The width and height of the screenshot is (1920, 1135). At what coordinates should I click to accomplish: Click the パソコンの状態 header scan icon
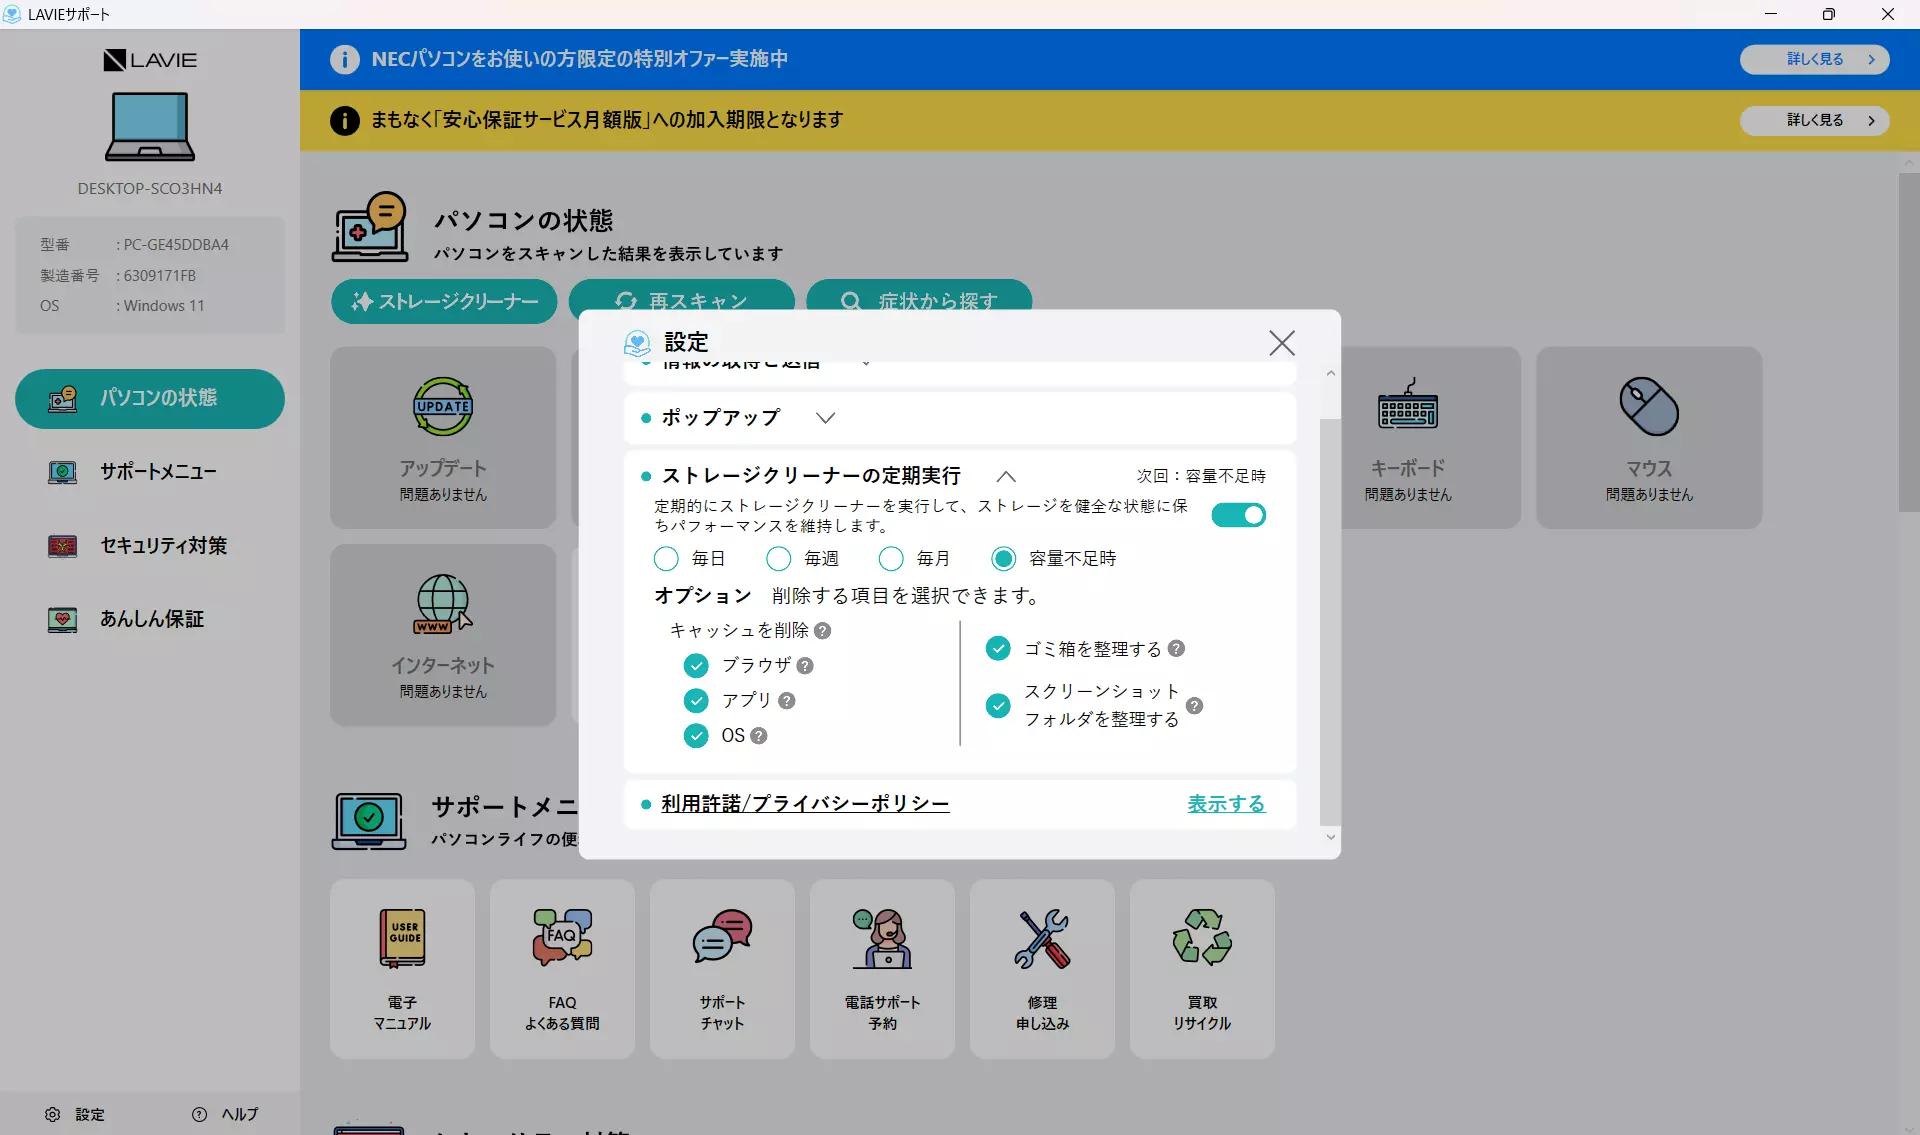[370, 227]
